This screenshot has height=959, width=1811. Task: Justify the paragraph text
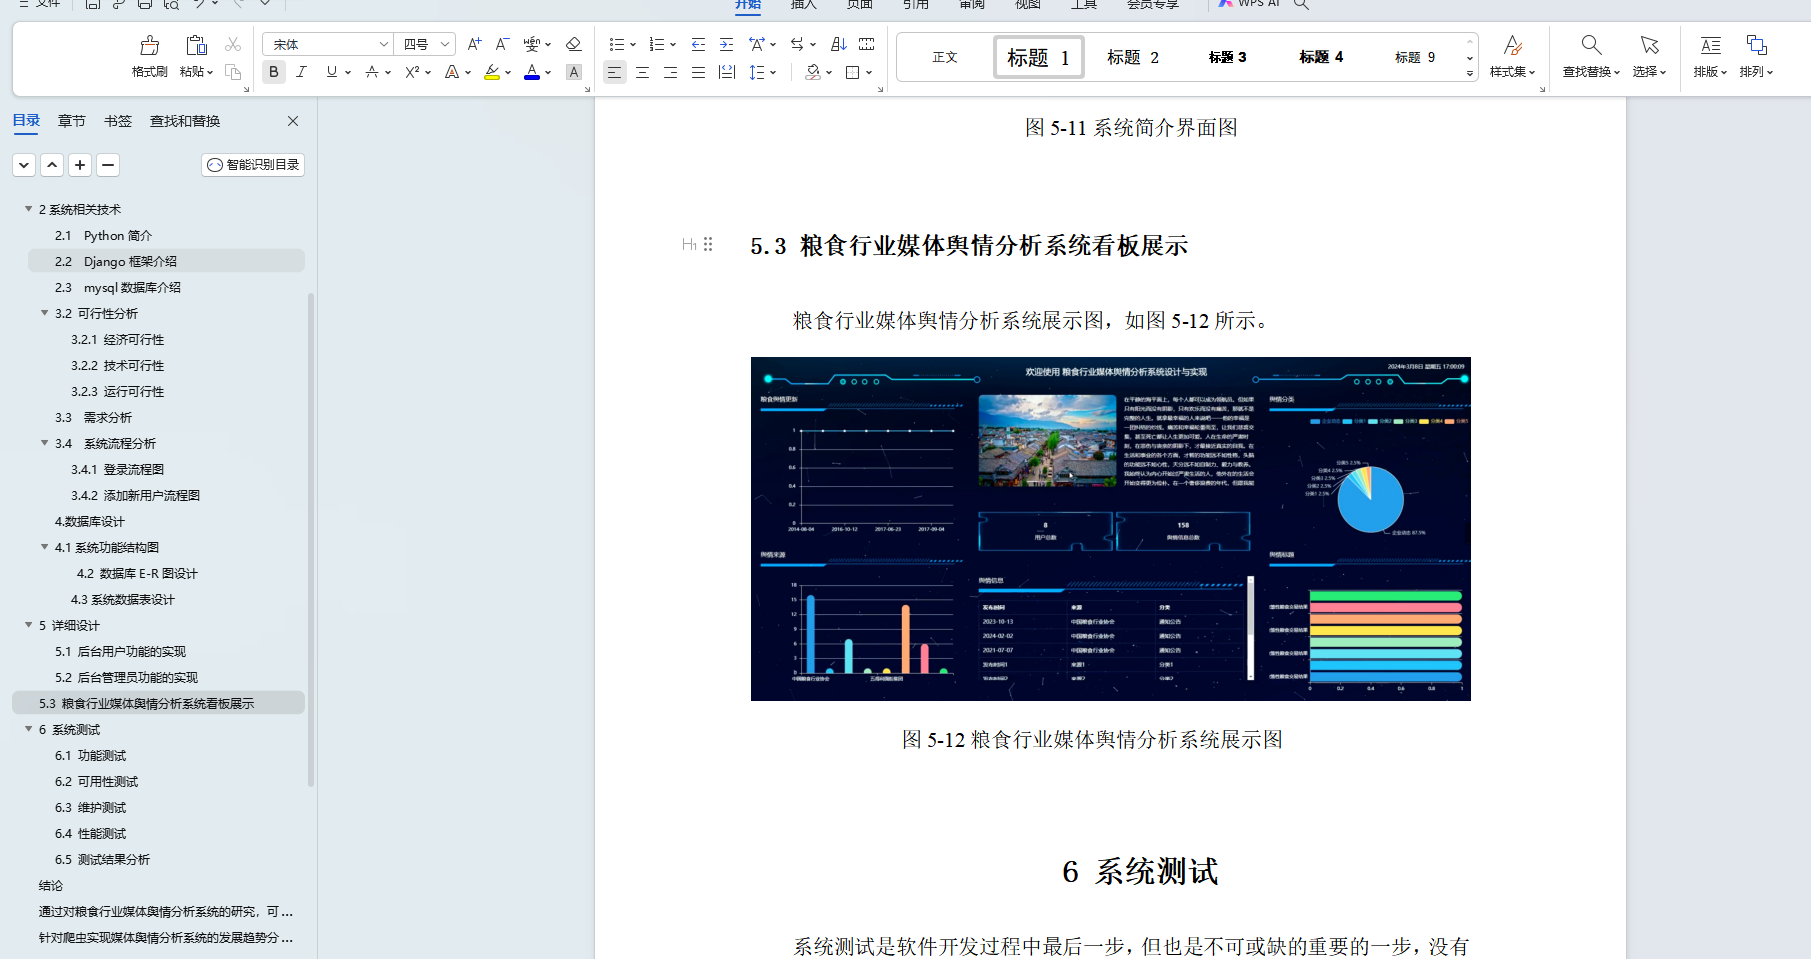[x=698, y=72]
